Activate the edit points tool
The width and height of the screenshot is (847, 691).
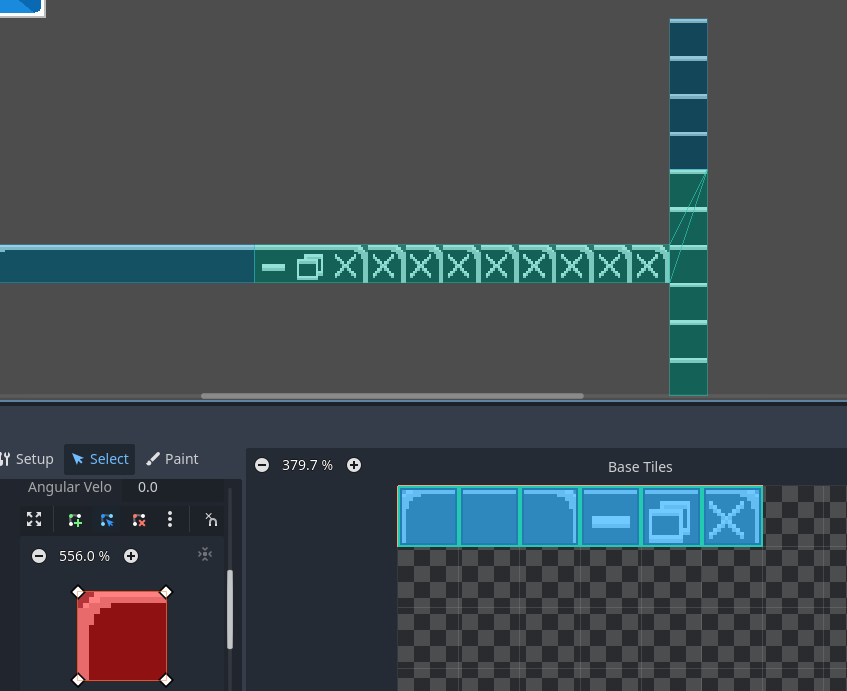[x=107, y=520]
